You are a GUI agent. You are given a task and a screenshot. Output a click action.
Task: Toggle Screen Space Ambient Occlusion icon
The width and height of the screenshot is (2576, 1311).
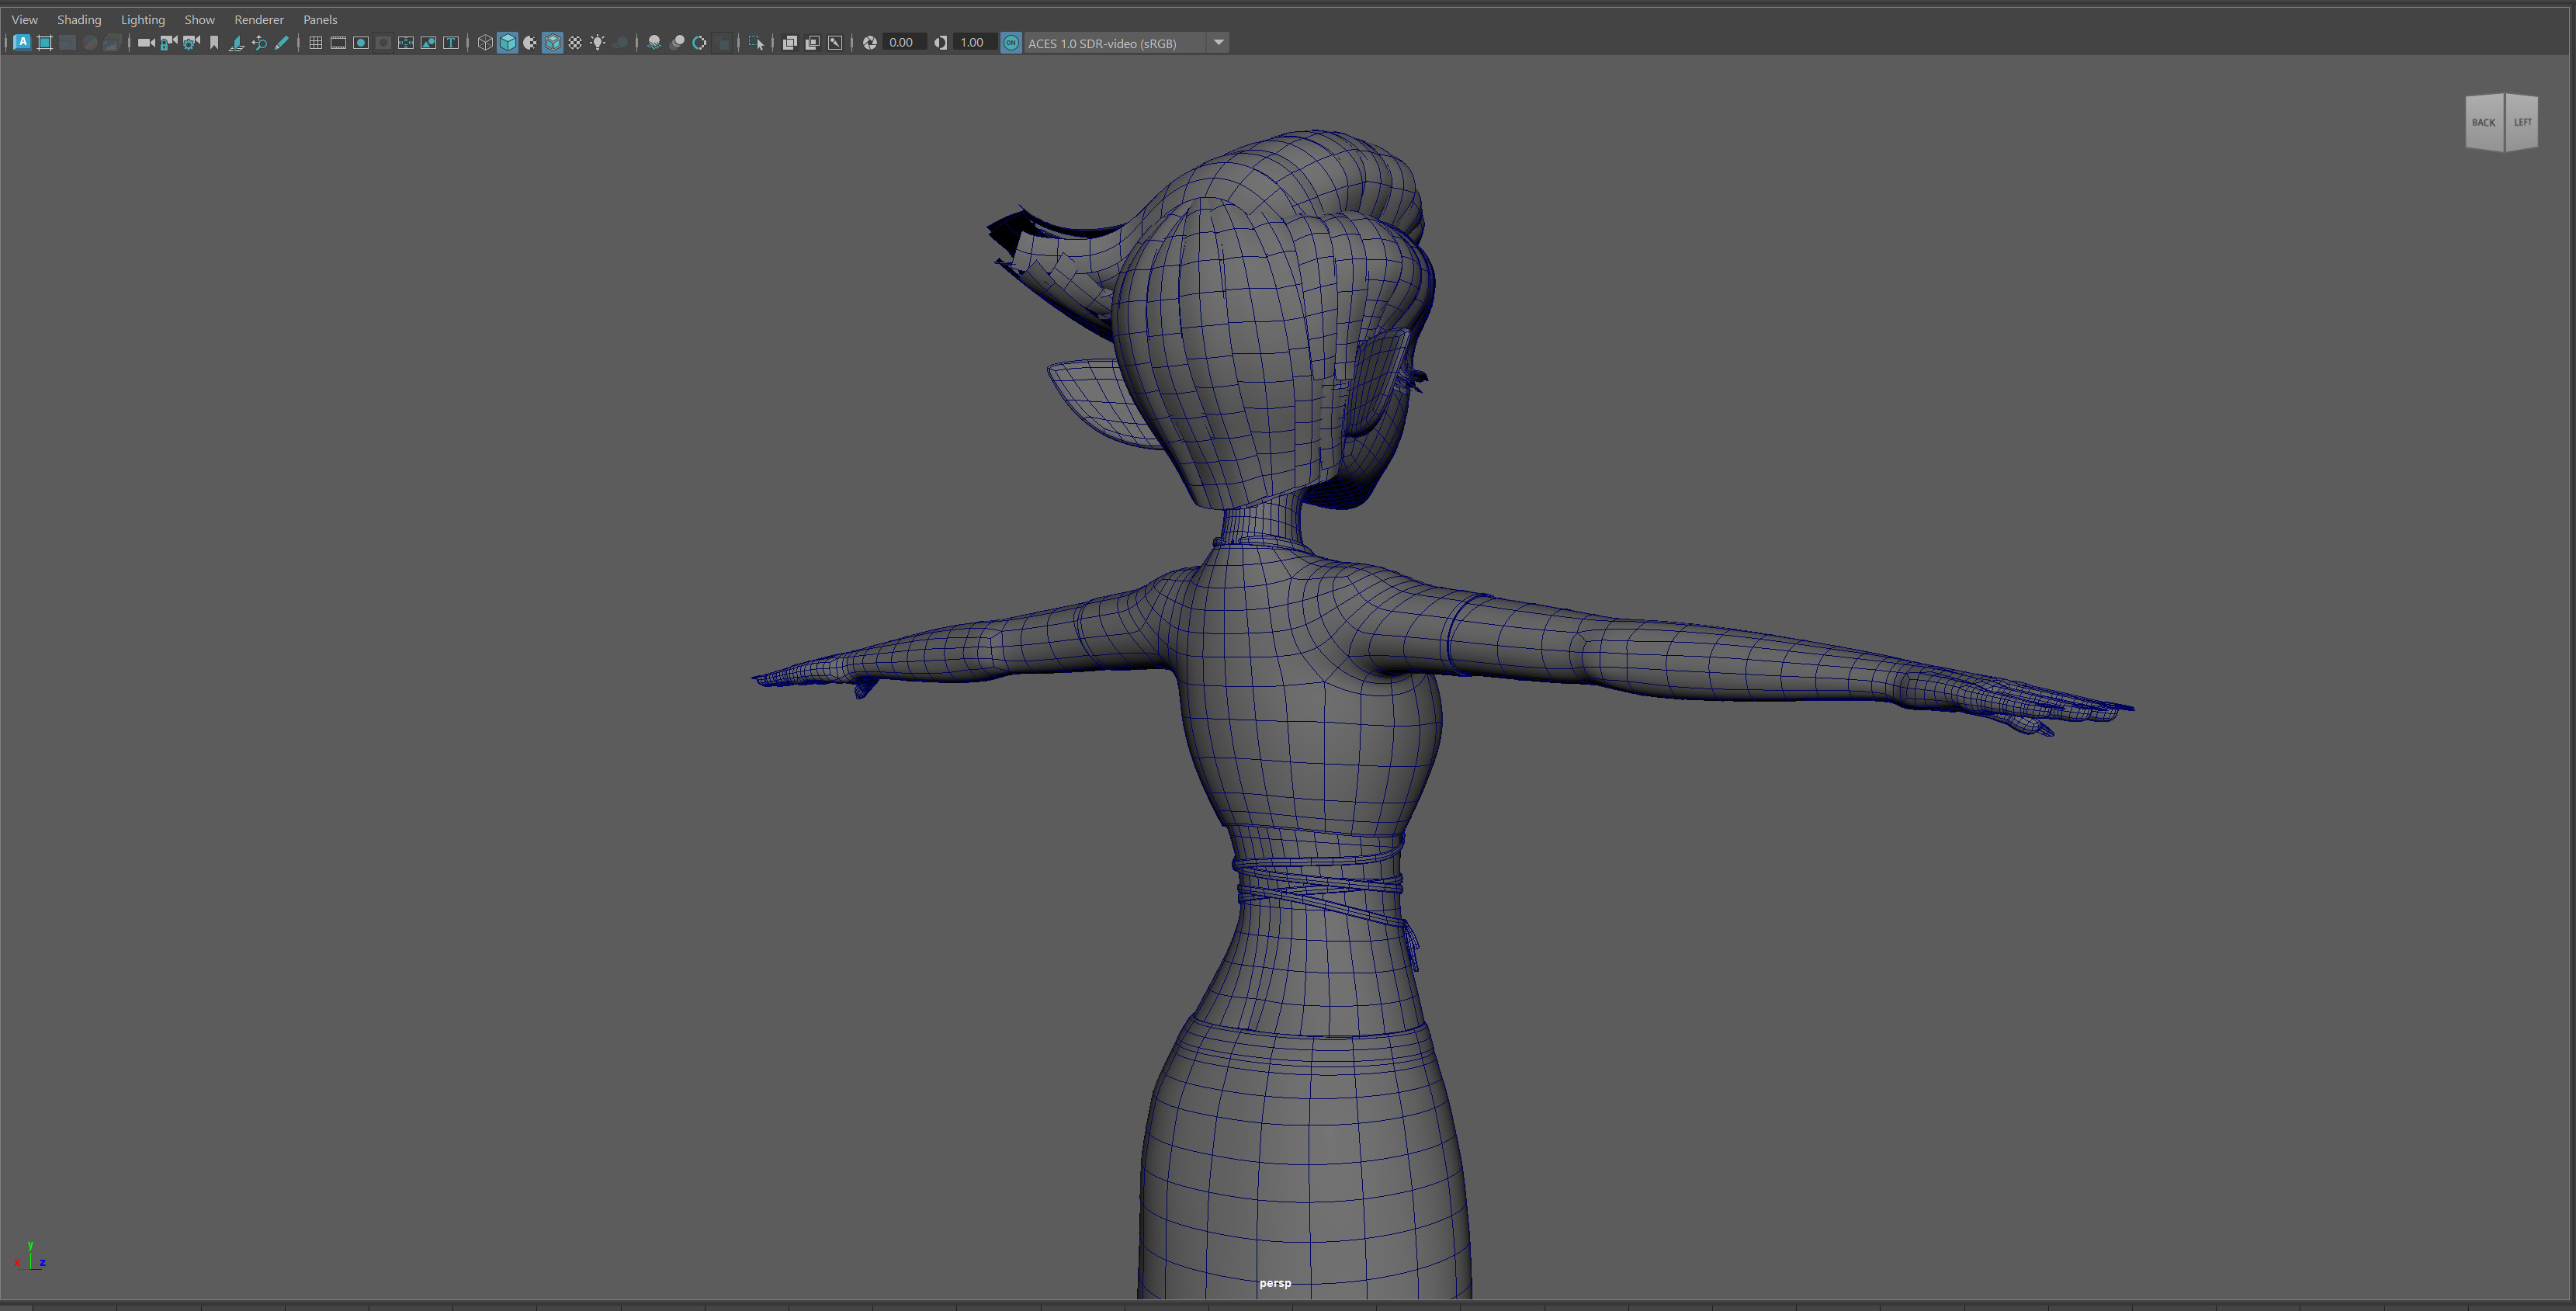(x=654, y=43)
